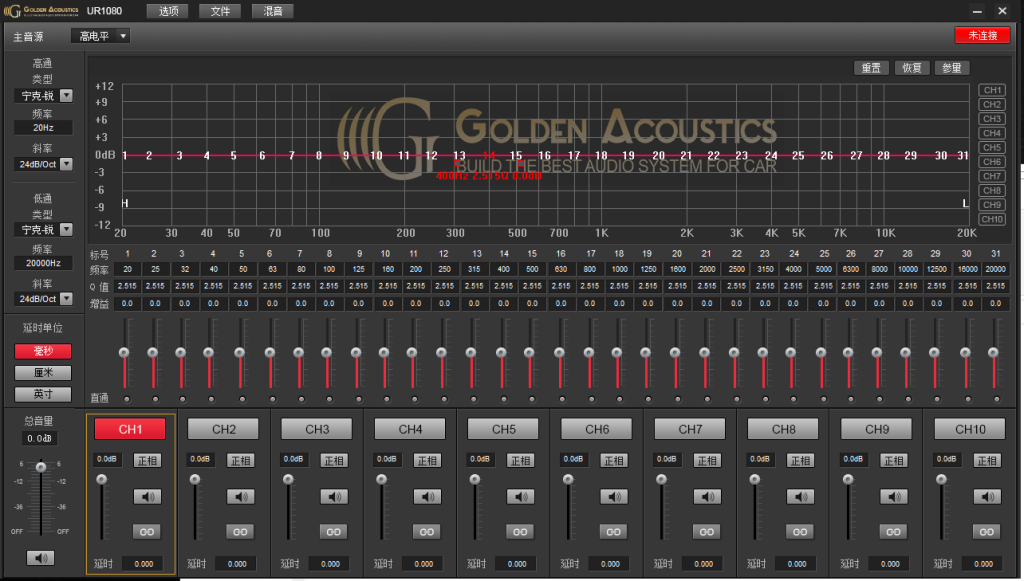This screenshot has height=581, width=1024.
Task: Click the Golden Acoustics logo in title bar
Action: 41,10
